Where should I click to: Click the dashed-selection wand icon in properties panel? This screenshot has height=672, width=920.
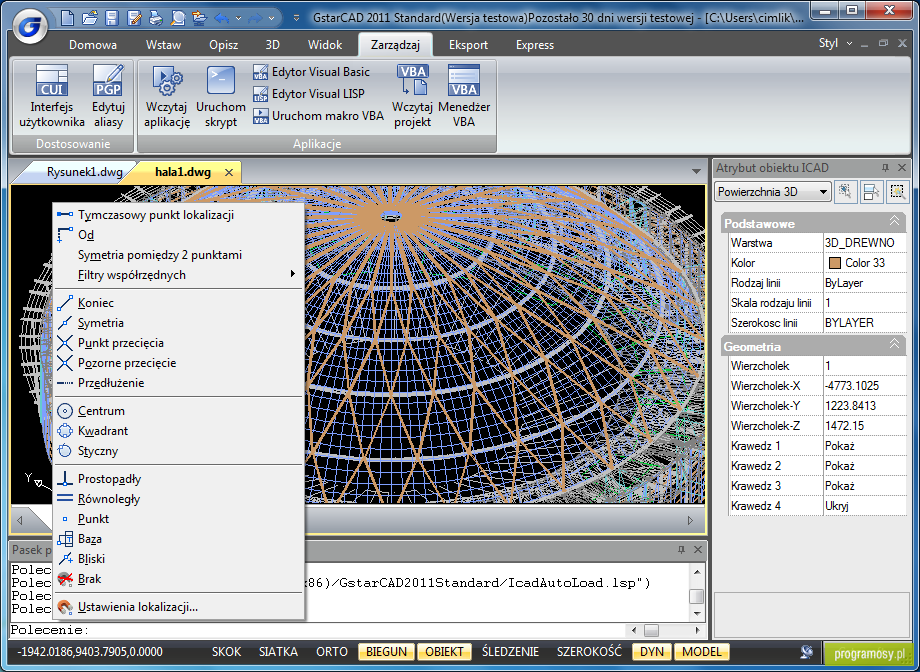pyautogui.click(x=898, y=191)
